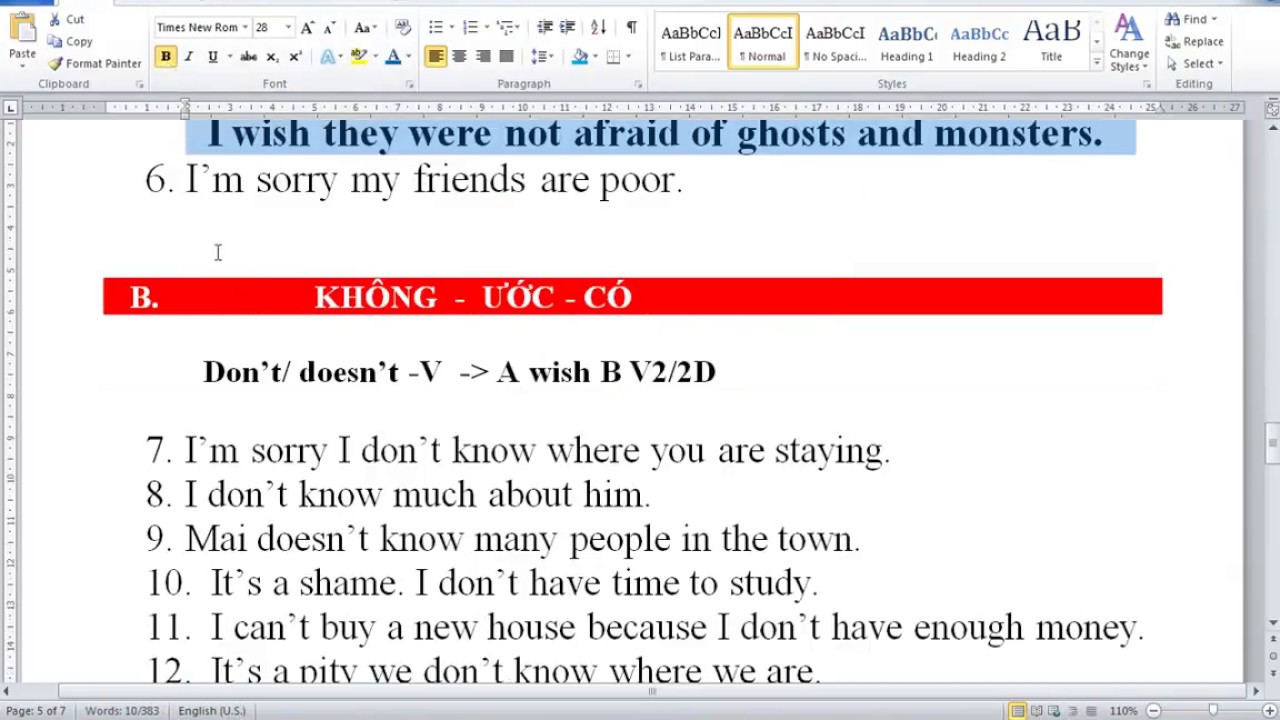
Task: Open the Change Case dropdown
Action: pos(365,27)
